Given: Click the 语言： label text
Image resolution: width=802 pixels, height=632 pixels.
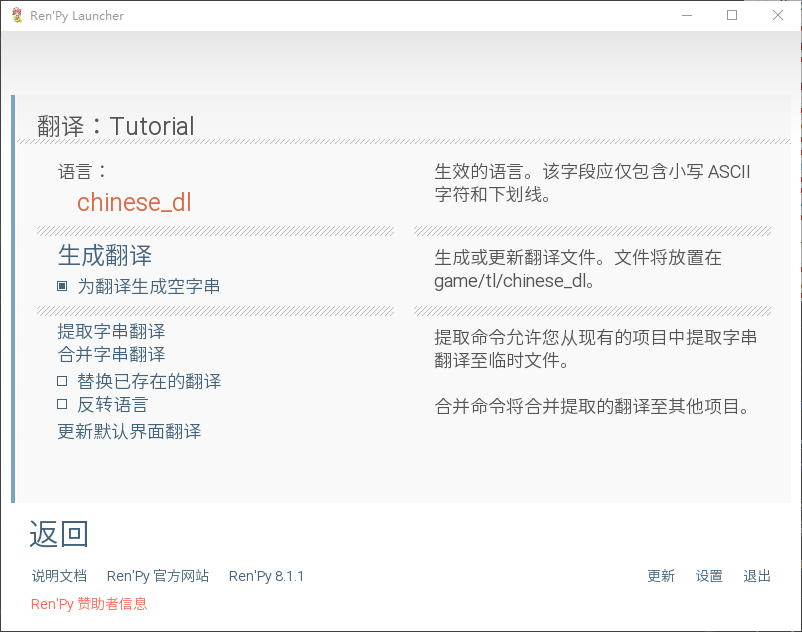Looking at the screenshot, I should pyautogui.click(x=83, y=172).
